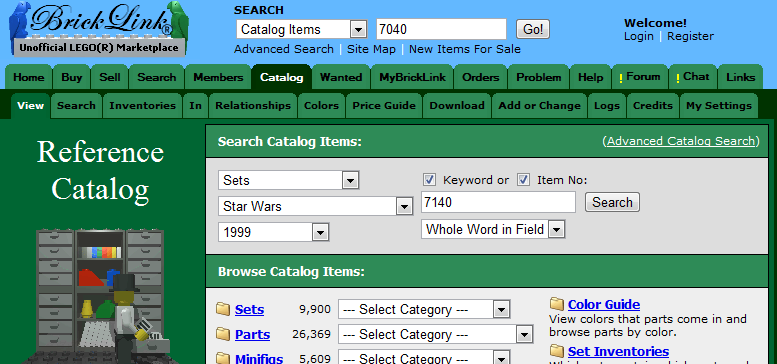Open the My Settings sub-tab

[719, 105]
